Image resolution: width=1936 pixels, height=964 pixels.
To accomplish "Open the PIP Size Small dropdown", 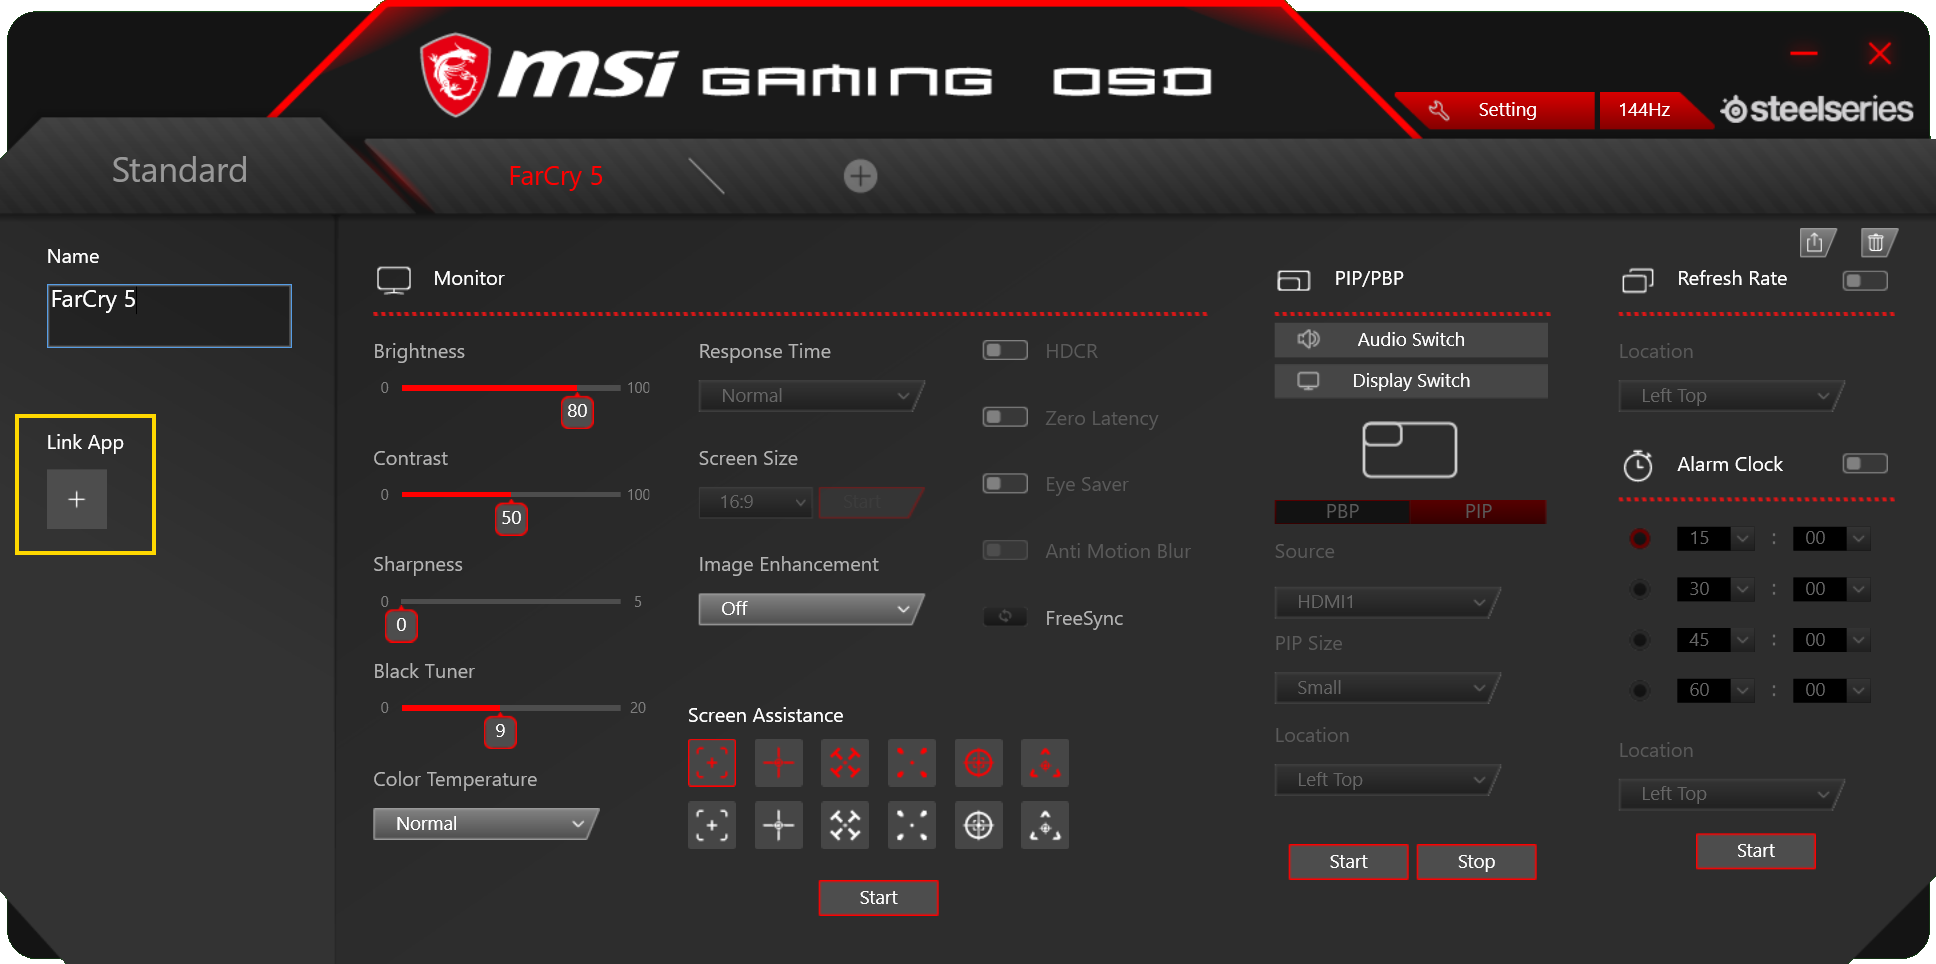I will click(1388, 688).
